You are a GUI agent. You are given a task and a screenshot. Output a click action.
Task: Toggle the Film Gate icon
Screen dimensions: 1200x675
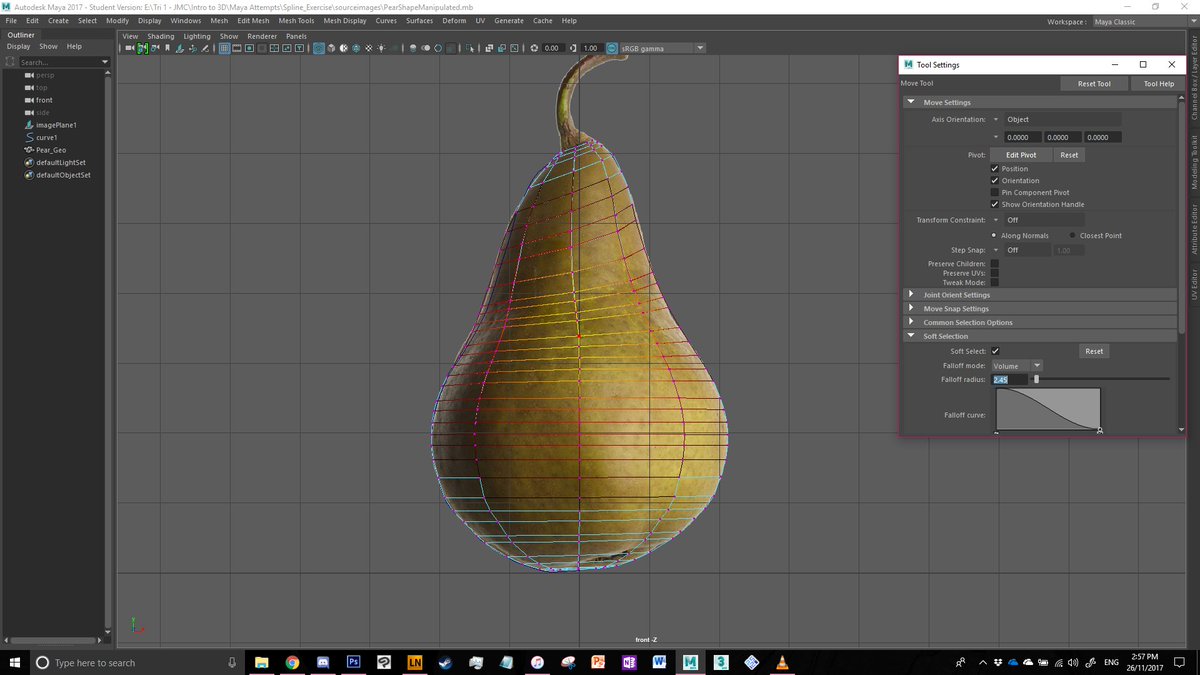click(237, 48)
